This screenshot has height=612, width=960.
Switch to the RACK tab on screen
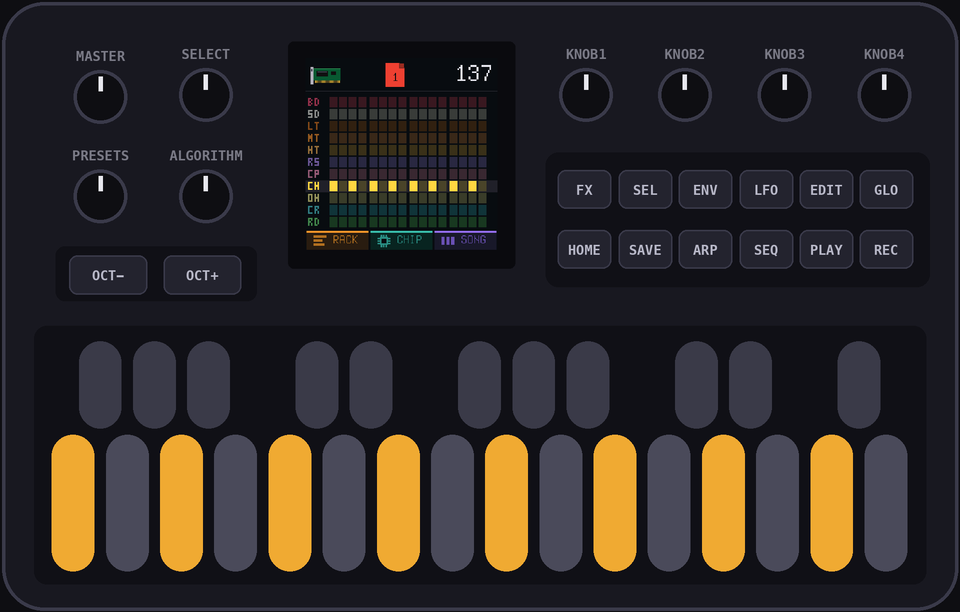click(337, 240)
